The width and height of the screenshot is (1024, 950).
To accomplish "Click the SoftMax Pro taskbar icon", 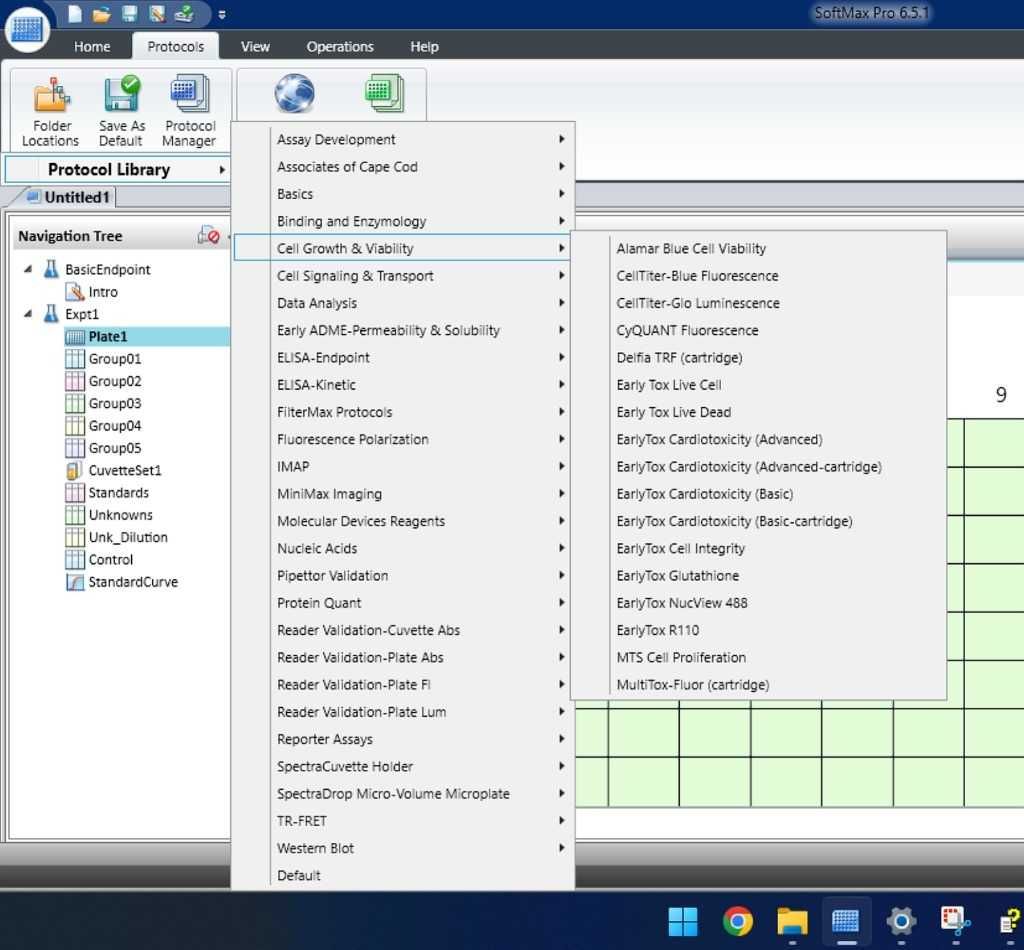I will (846, 921).
